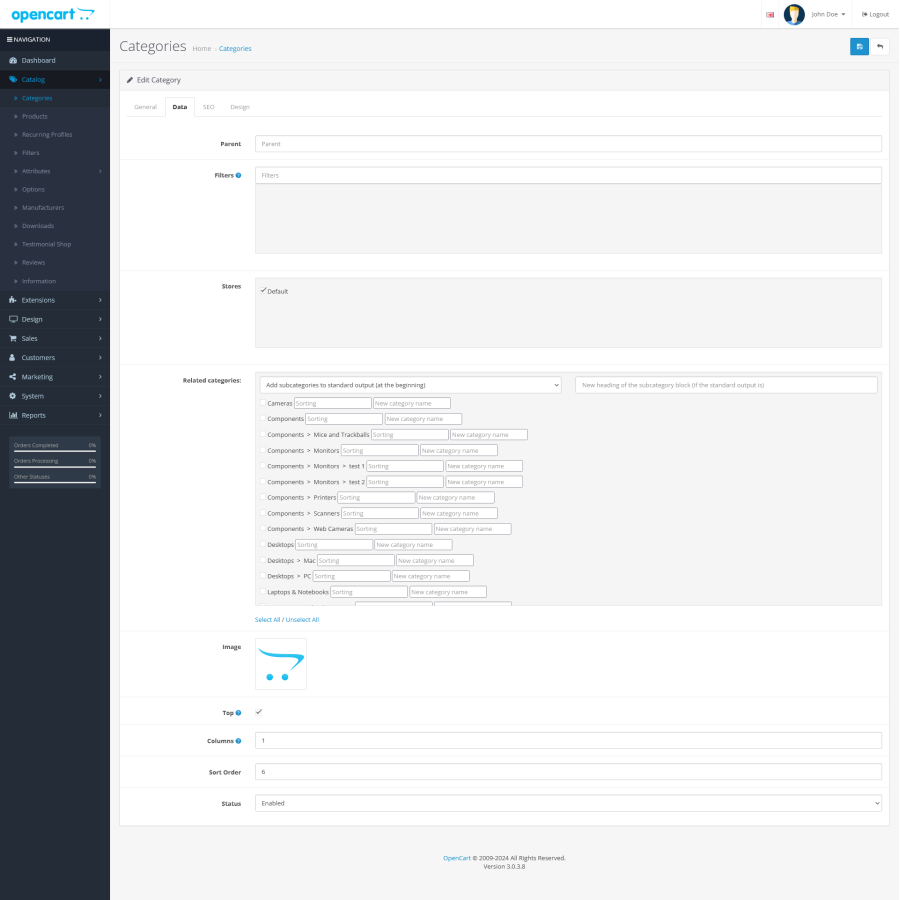This screenshot has height=900, width=900.
Task: Click the category image thumbnail
Action: click(x=281, y=664)
